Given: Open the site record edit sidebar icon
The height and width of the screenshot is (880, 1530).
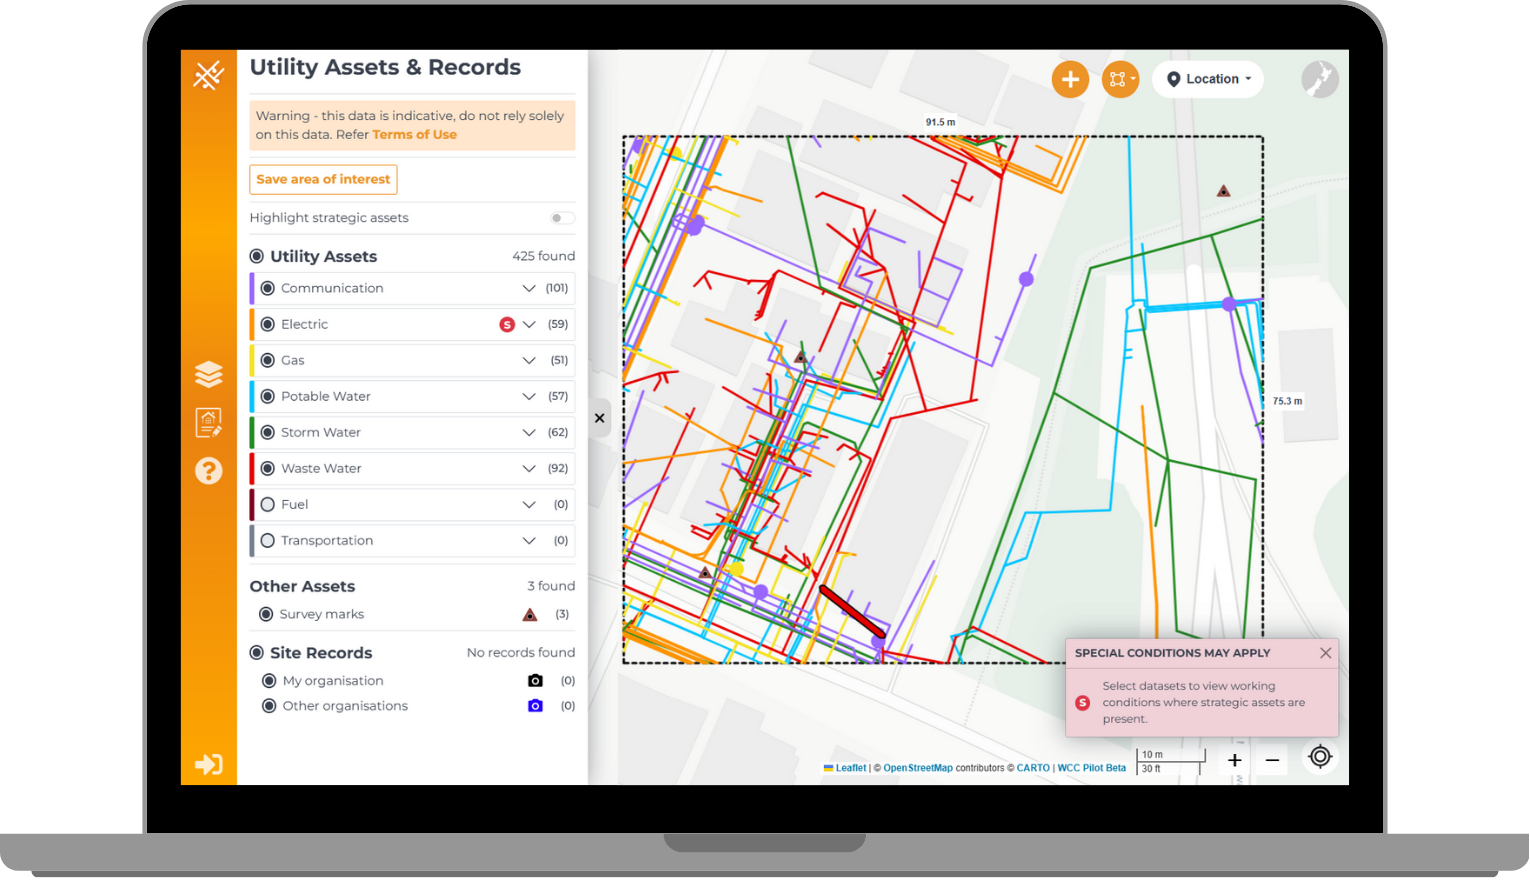Looking at the screenshot, I should tap(208, 422).
